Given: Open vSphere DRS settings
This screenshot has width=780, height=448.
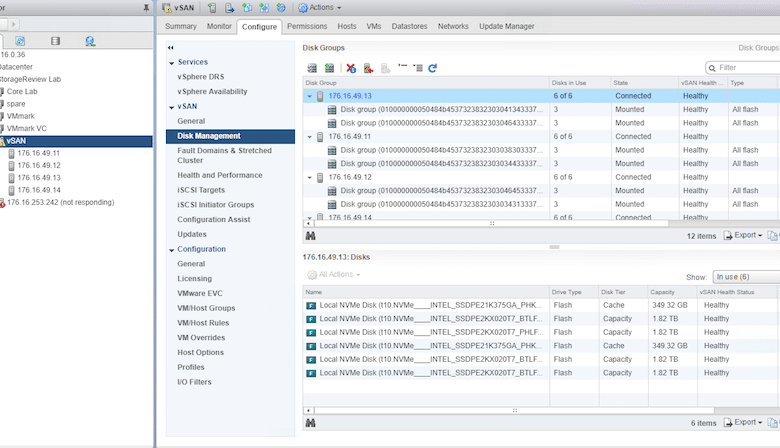Looking at the screenshot, I should coord(200,77).
